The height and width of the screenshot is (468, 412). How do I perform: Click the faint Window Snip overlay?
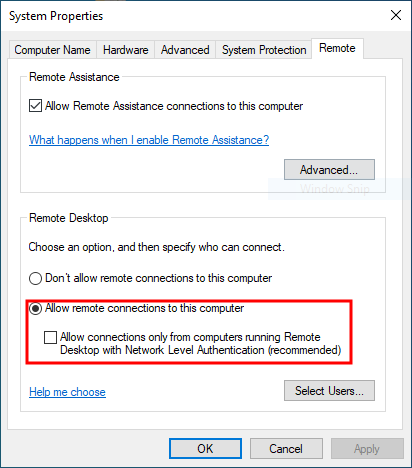pos(335,189)
